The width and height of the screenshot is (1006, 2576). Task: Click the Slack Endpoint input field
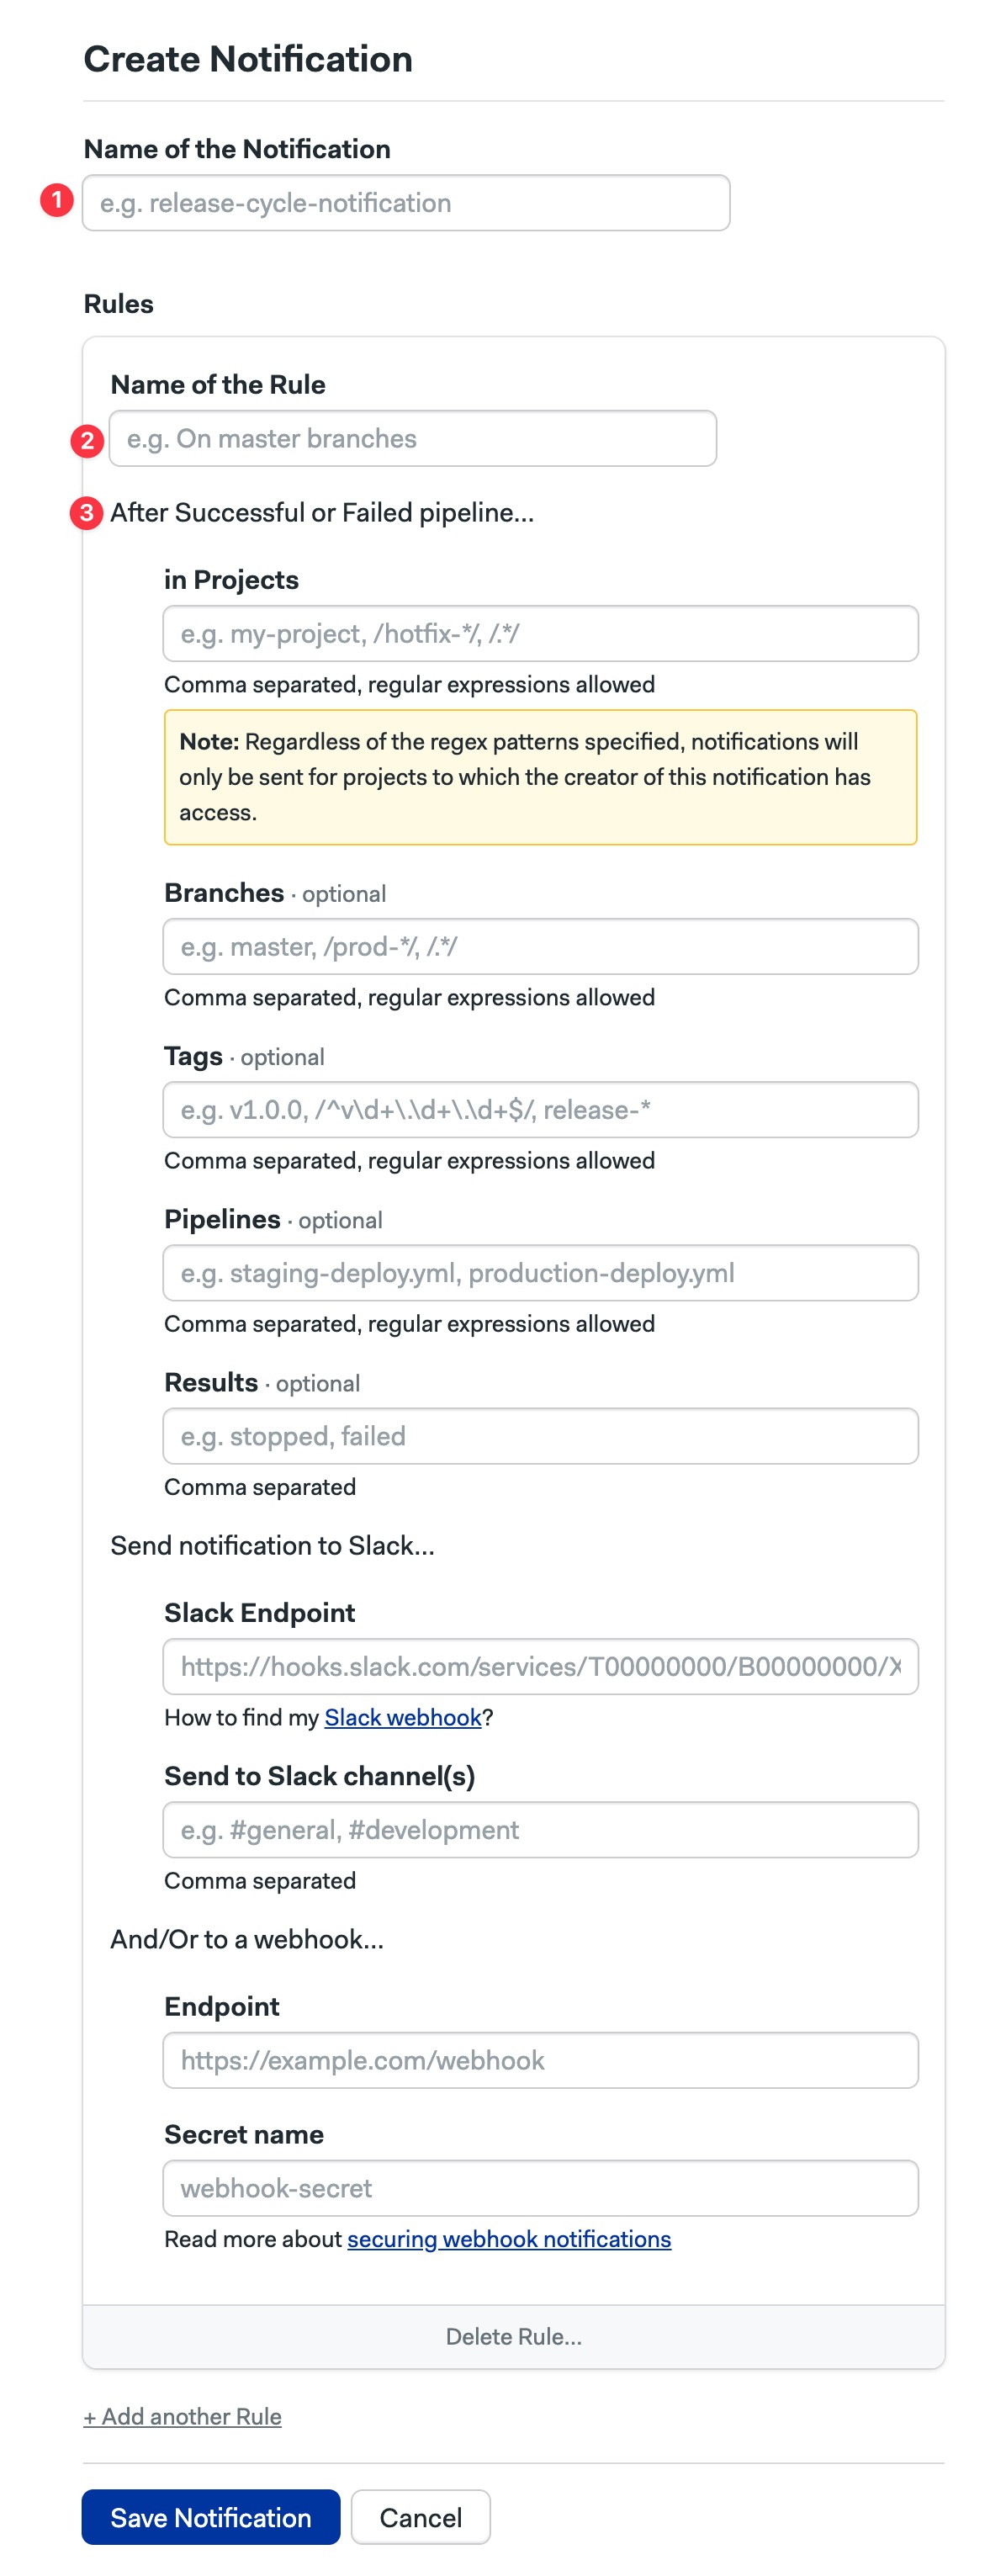click(x=540, y=1665)
